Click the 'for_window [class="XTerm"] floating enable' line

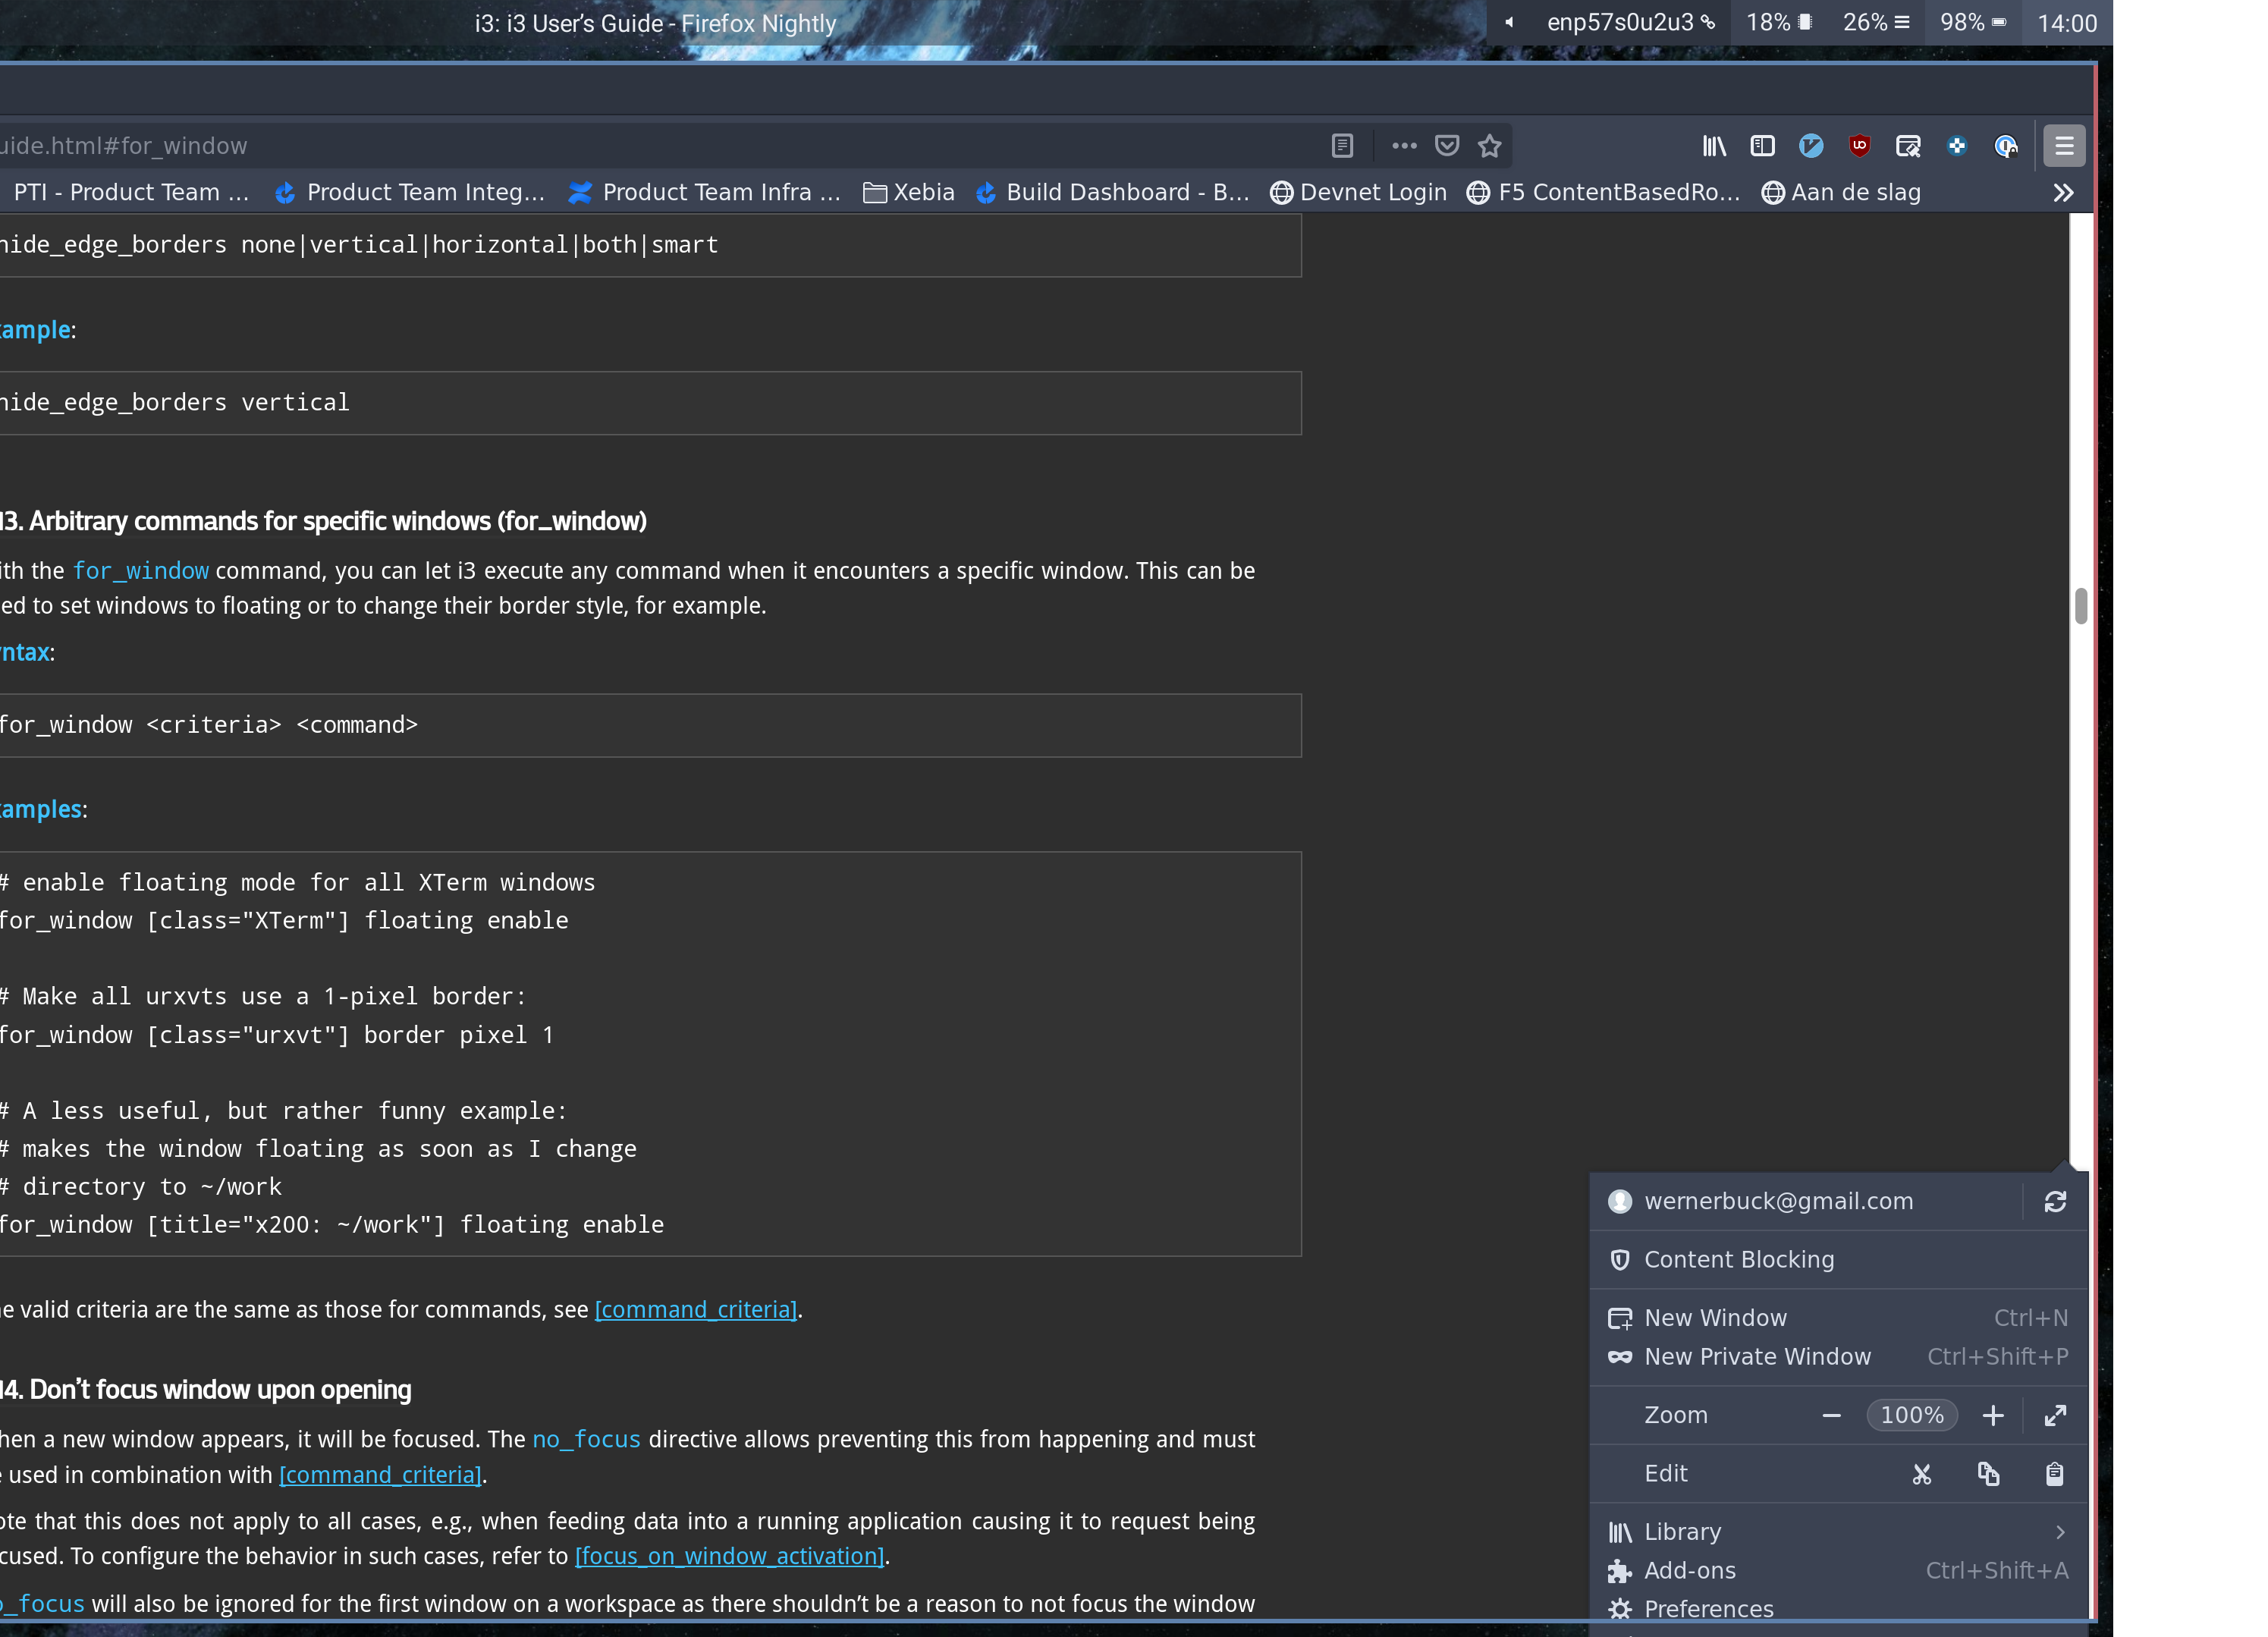tap(284, 921)
